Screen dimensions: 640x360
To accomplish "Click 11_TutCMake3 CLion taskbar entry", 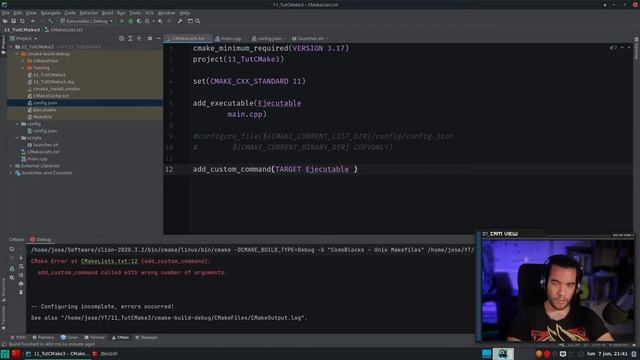I will [x=56, y=354].
